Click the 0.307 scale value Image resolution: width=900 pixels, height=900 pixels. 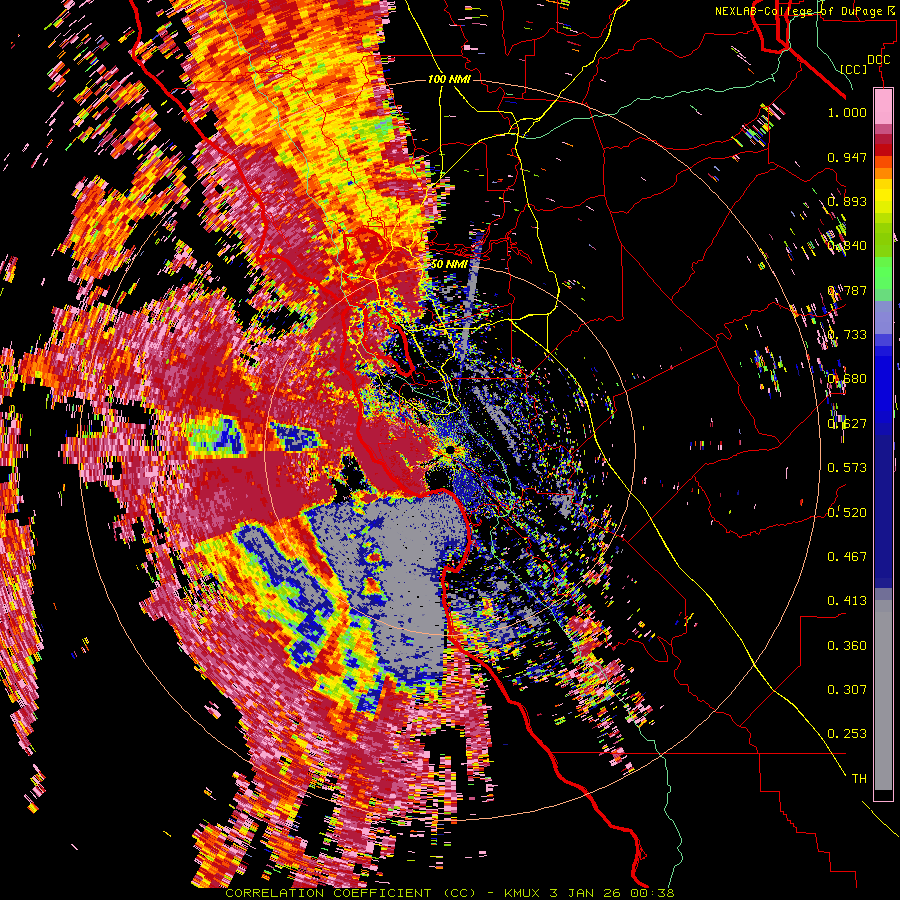[x=847, y=690]
